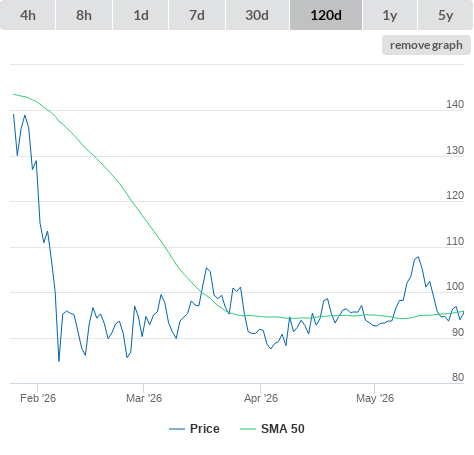Select the 4h time range tab

28,15
